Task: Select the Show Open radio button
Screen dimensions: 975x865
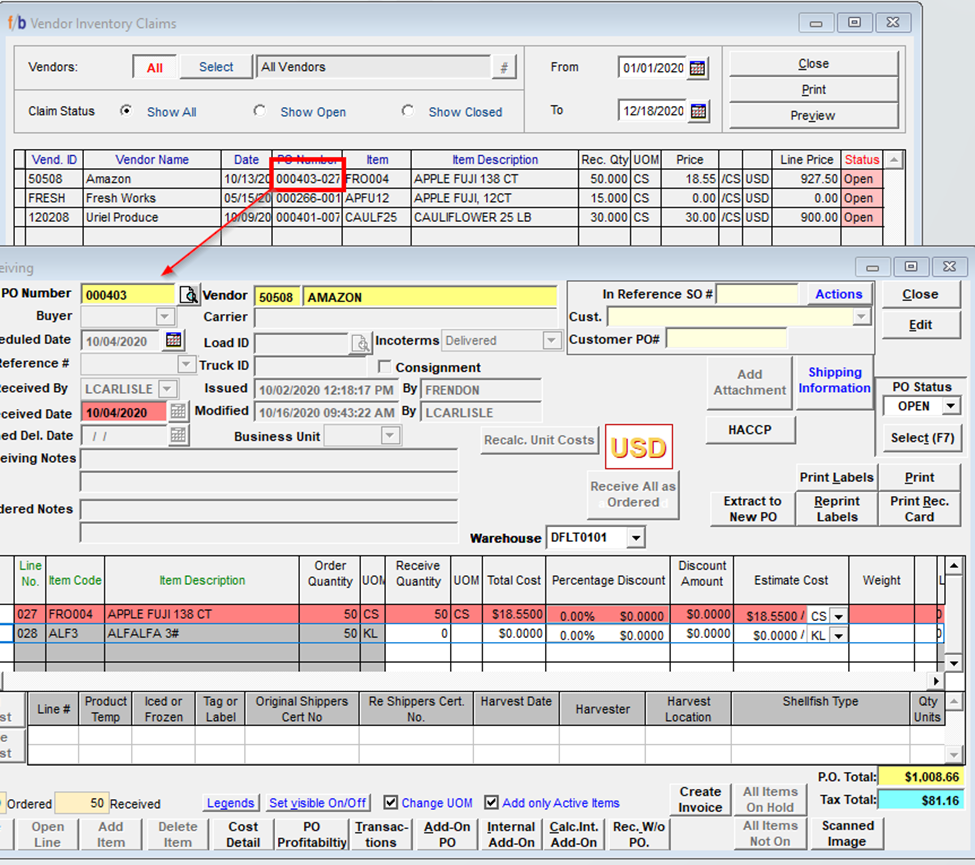Action: (x=260, y=111)
